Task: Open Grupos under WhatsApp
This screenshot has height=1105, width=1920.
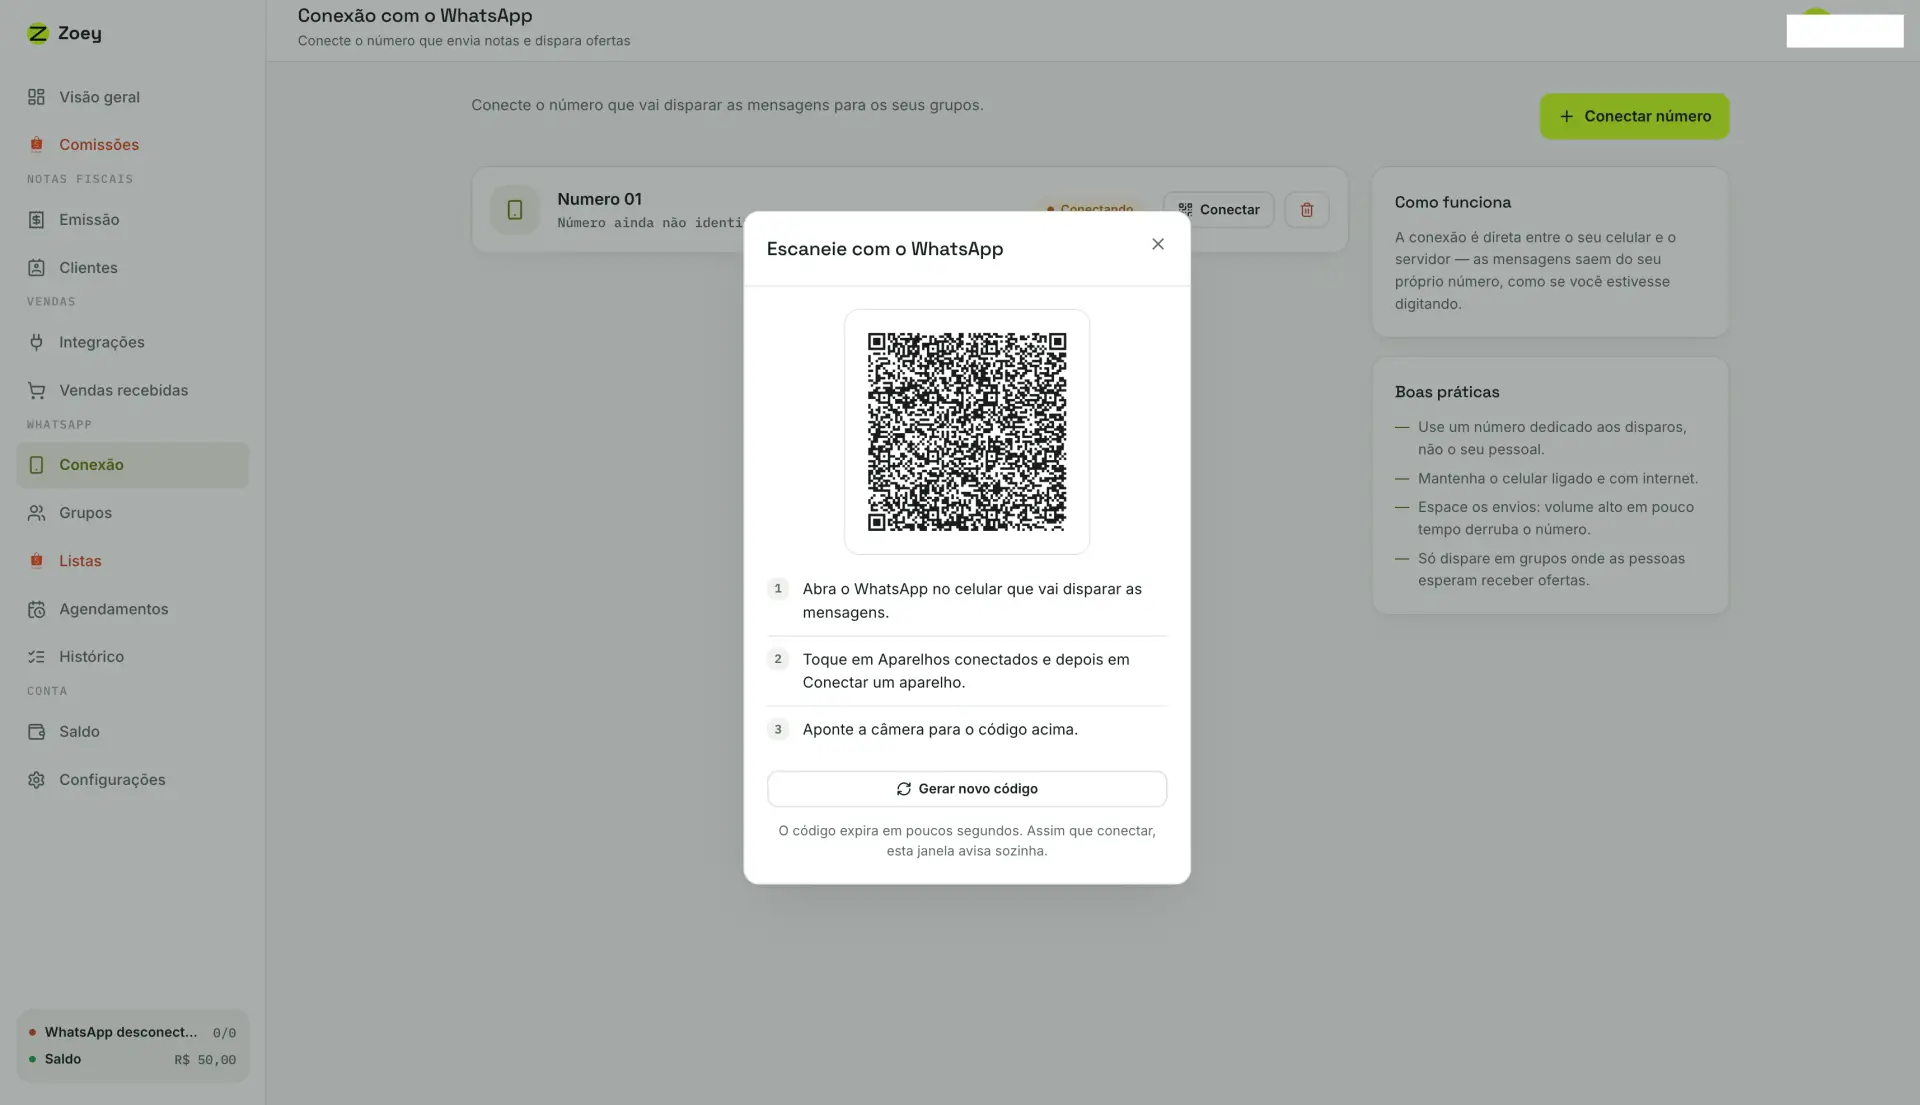Action: [132, 513]
